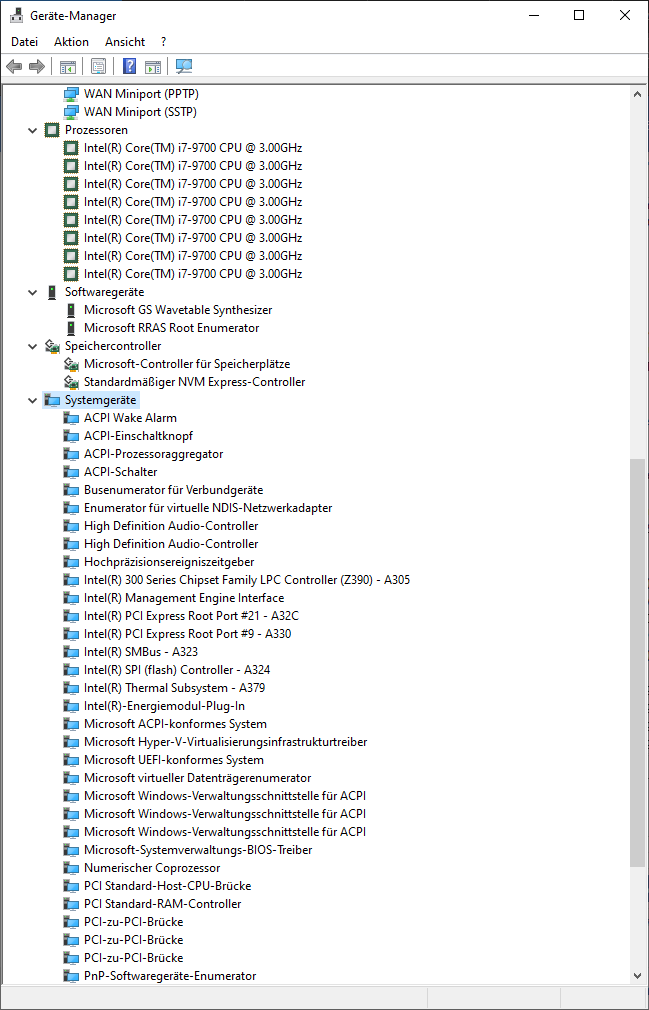Click the Back arrow toolbar icon

tap(14, 66)
